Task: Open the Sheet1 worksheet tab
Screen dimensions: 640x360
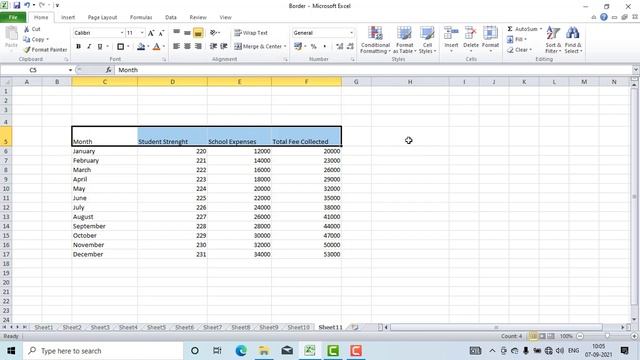Action: click(44, 327)
